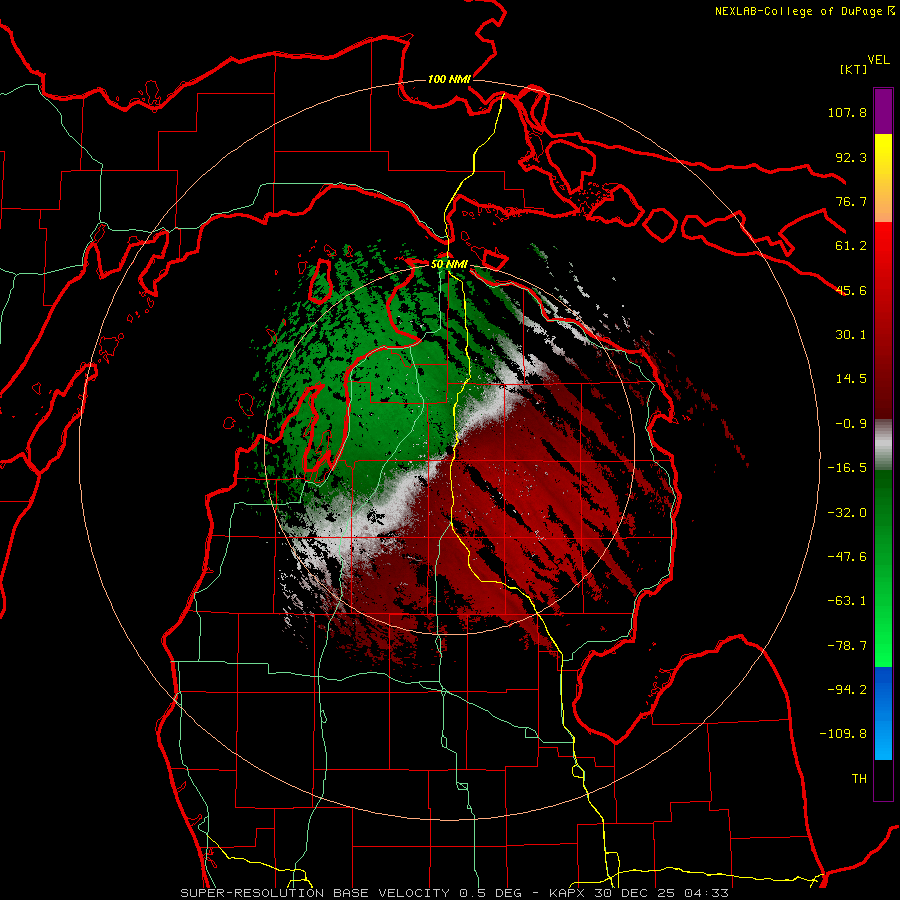Pick the bright red segment of the color bar
900x900 pixels.
coord(883,320)
